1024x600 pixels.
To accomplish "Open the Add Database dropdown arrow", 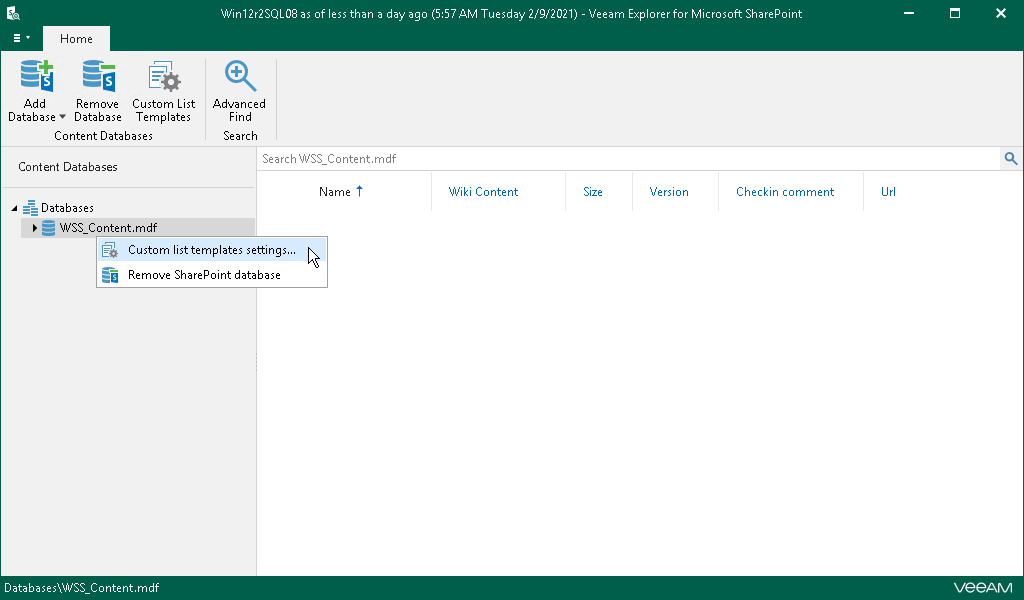I will (62, 117).
